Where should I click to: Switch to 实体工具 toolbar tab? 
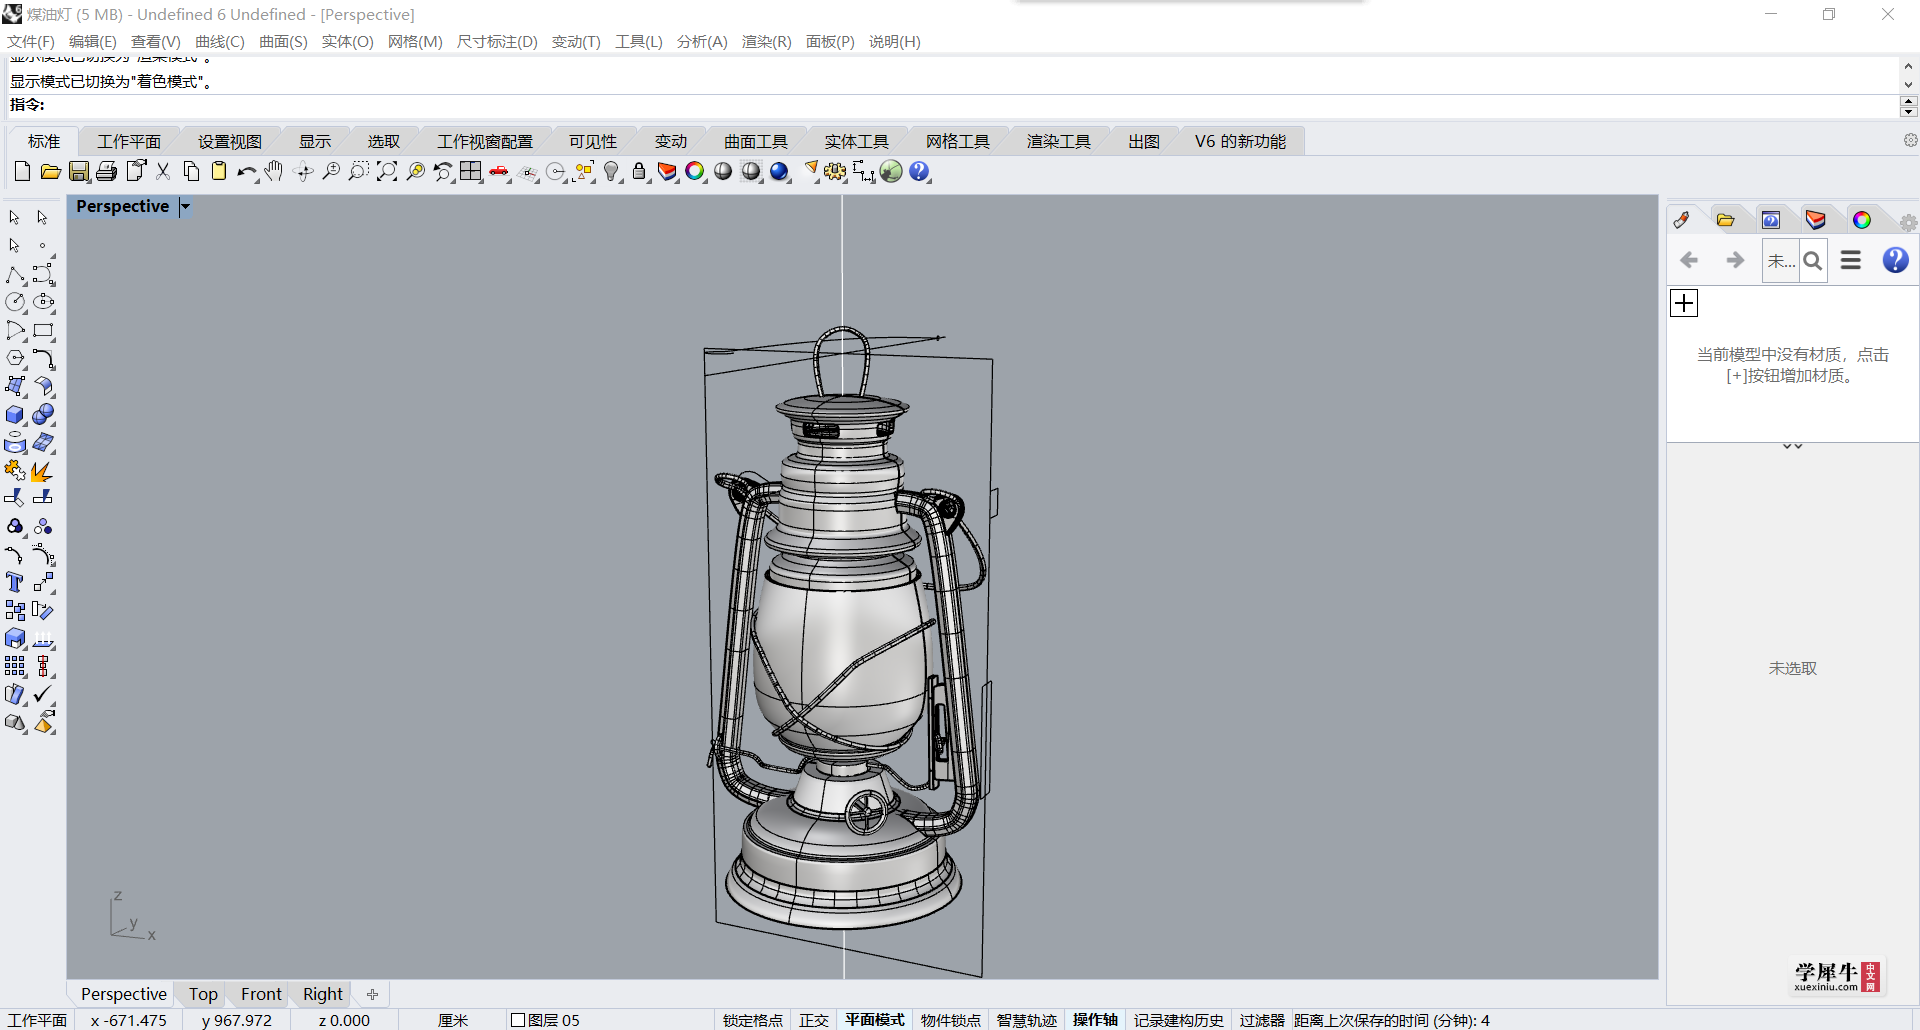click(857, 142)
